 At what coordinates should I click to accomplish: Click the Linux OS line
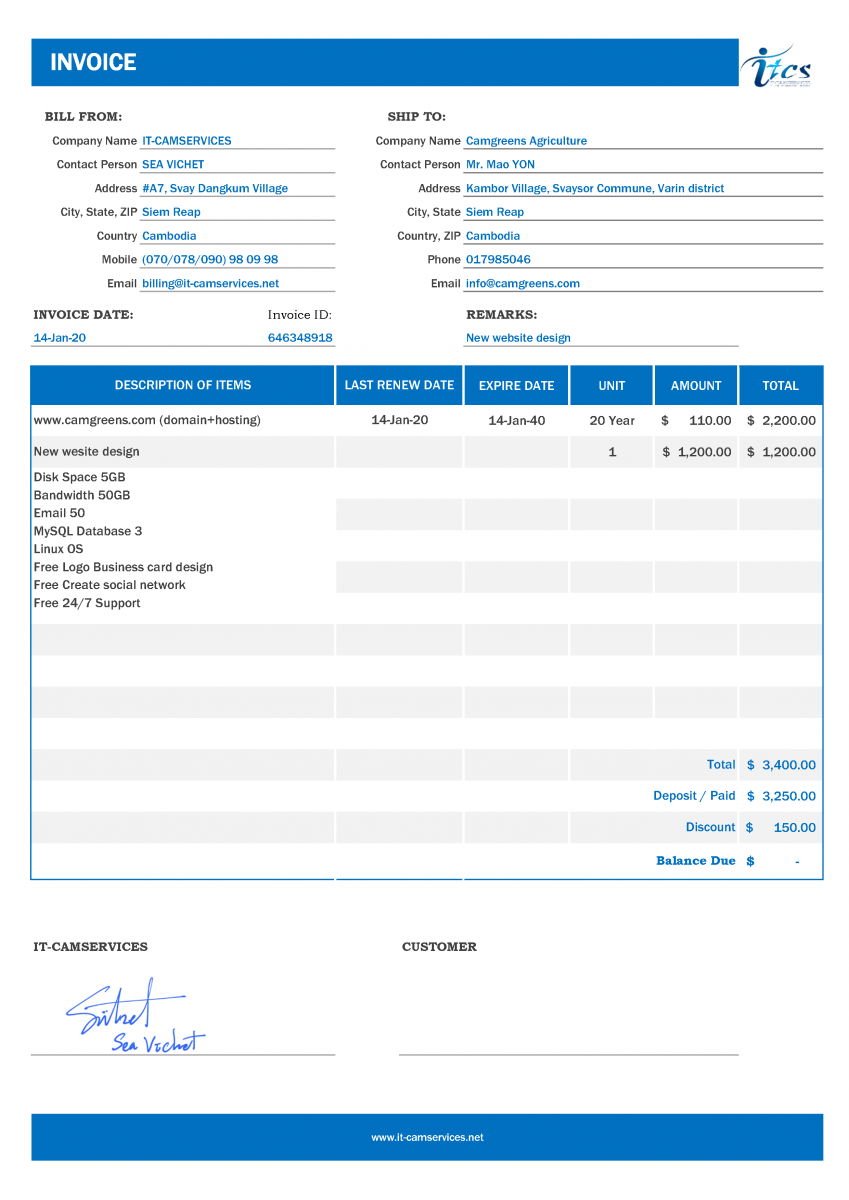58,549
